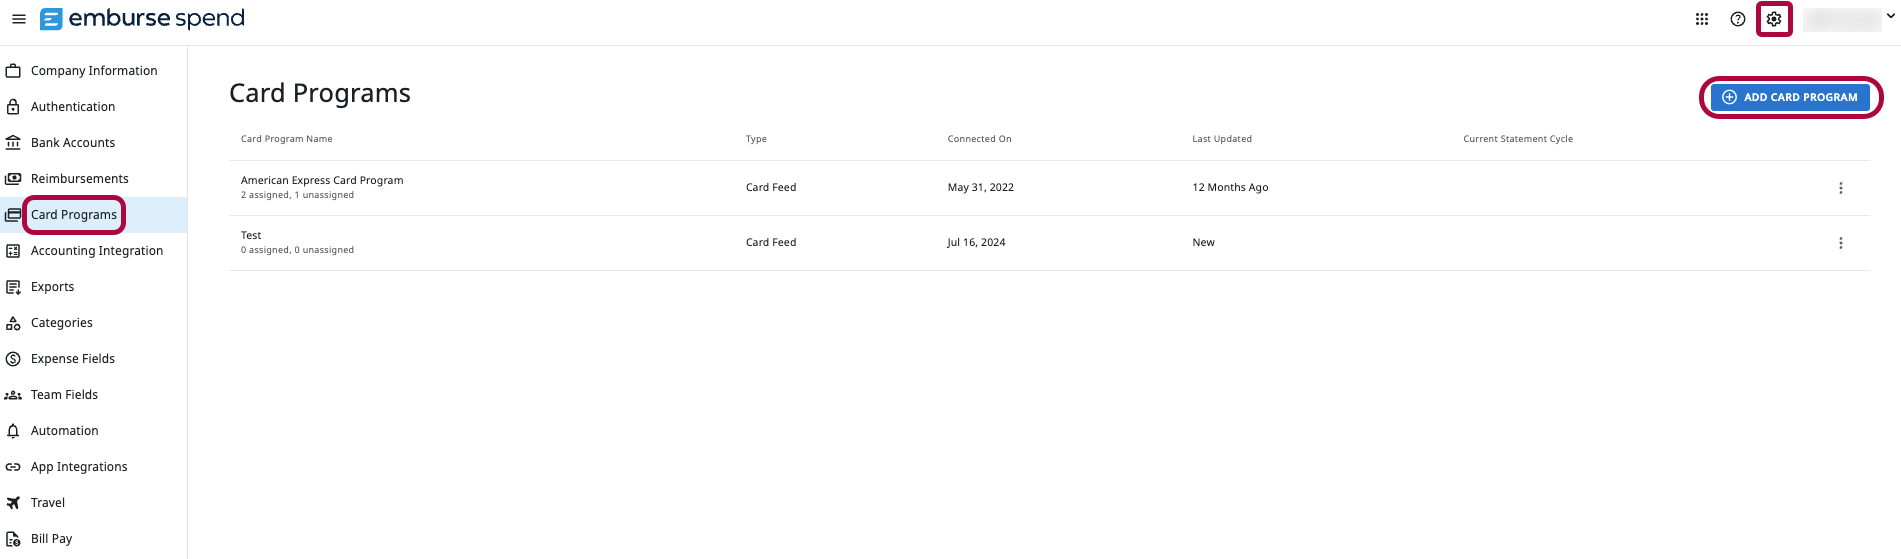Open the apps grid launcher icon

(1702, 19)
